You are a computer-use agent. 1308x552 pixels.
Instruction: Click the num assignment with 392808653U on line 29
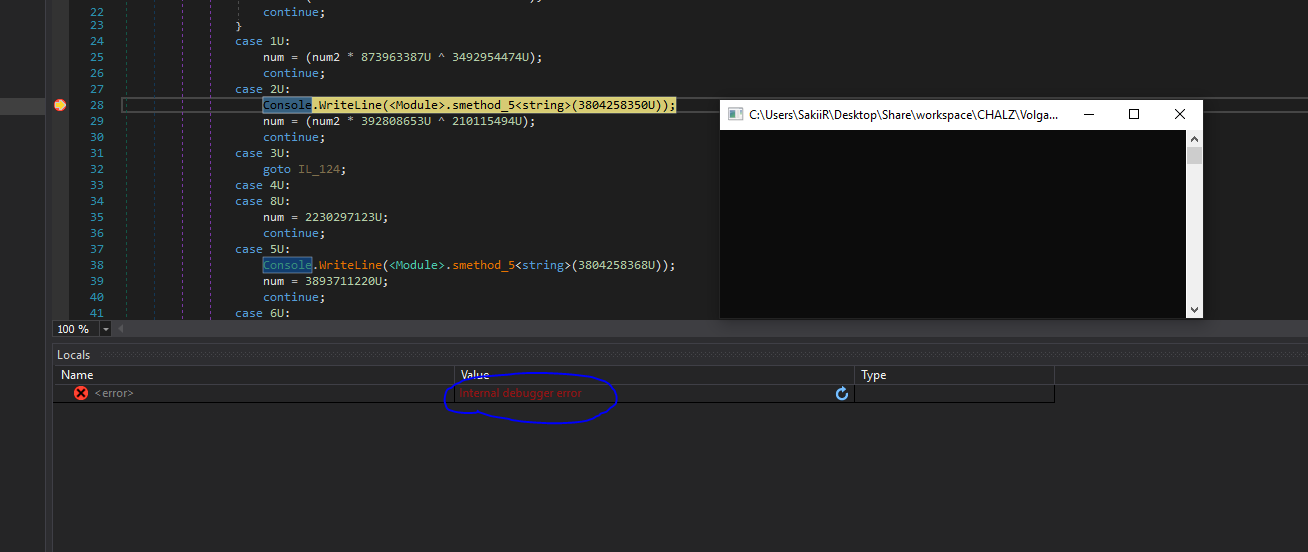point(399,121)
